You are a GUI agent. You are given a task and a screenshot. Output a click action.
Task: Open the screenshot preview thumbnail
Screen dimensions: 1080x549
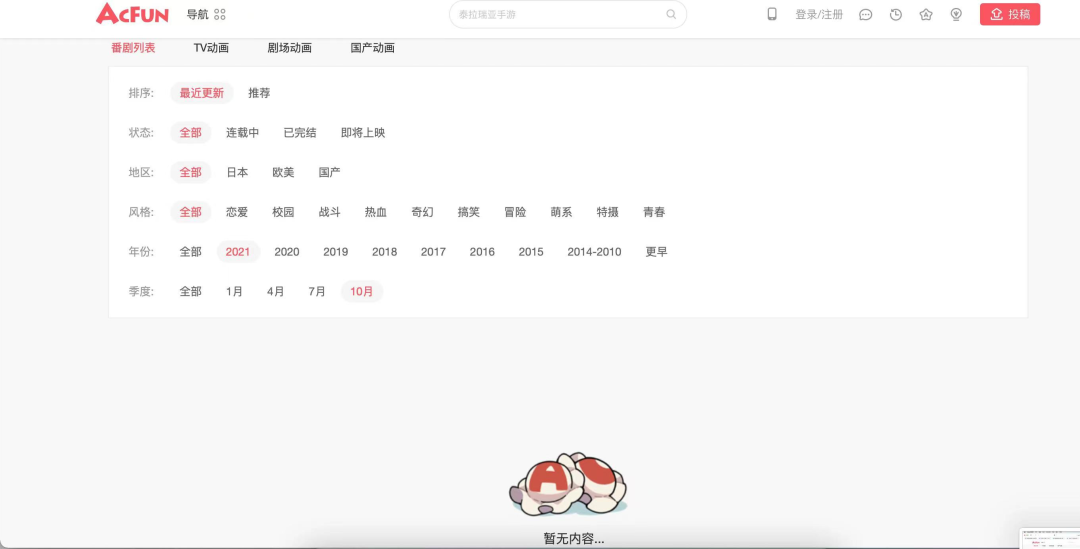1050,538
